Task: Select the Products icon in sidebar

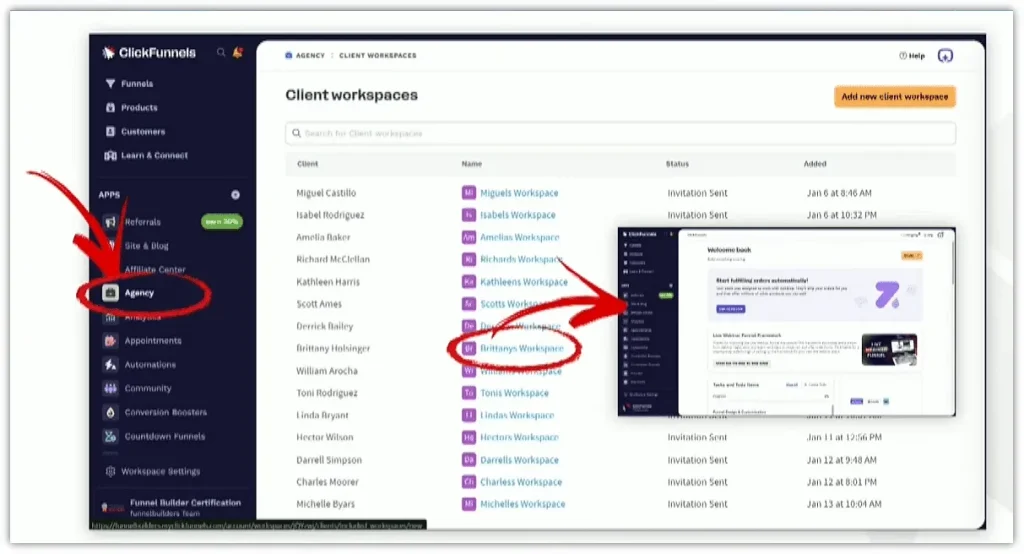Action: [110, 108]
